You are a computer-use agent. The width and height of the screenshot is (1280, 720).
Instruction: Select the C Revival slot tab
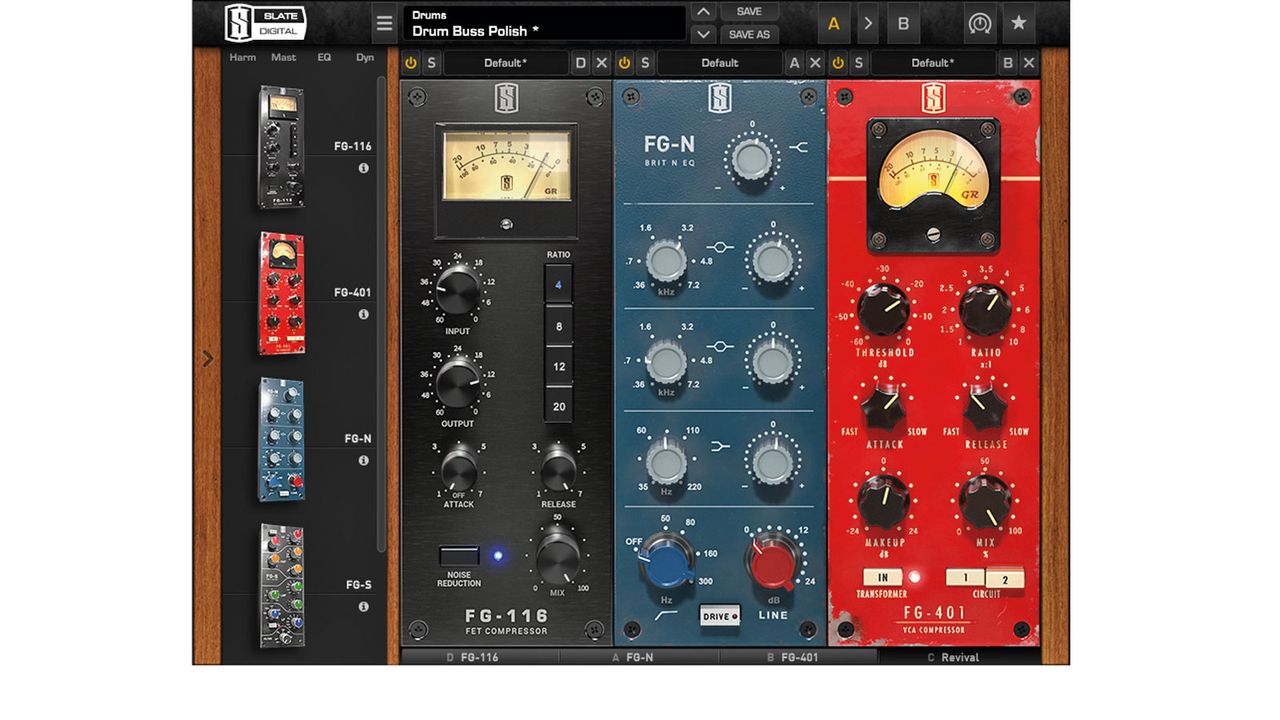(x=959, y=657)
